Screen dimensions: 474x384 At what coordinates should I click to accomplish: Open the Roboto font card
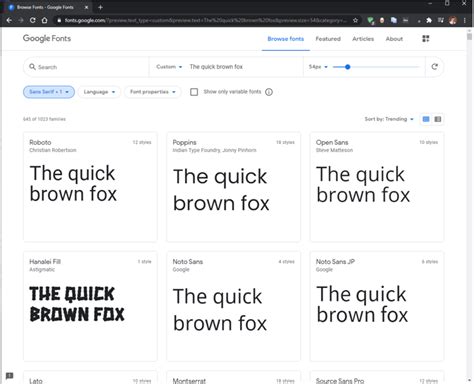point(90,187)
